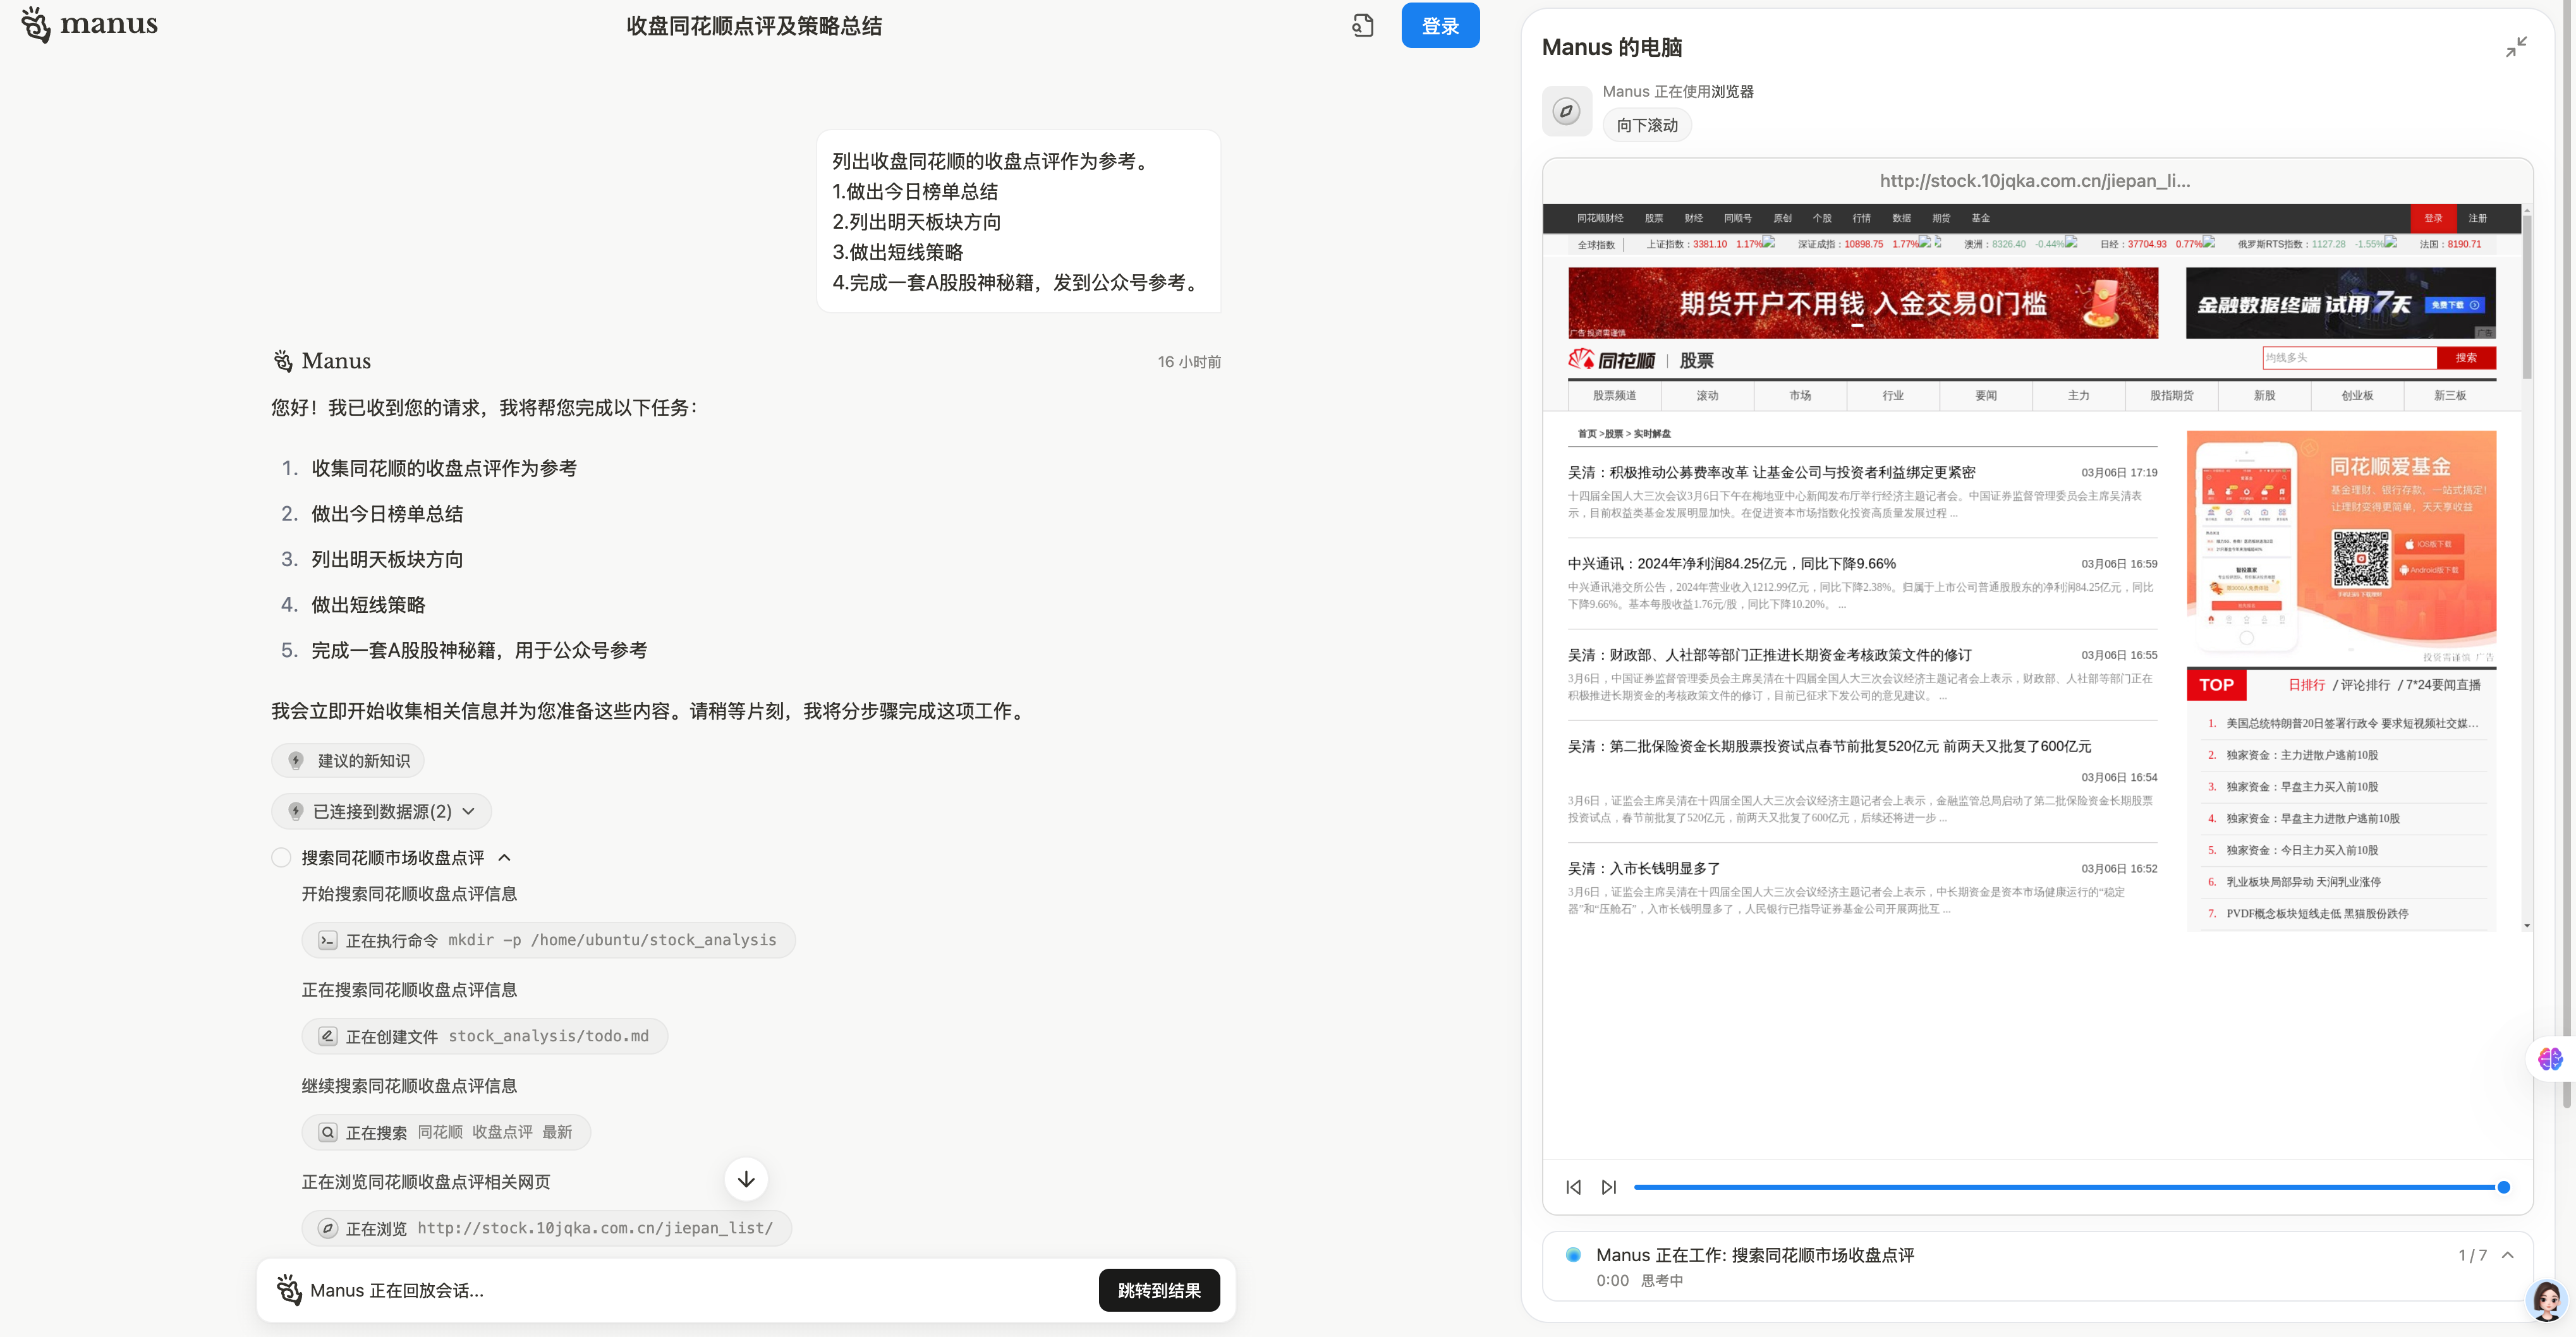The image size is (2576, 1337).
Task: Click the document share icon beside 登录
Action: coord(1362,26)
